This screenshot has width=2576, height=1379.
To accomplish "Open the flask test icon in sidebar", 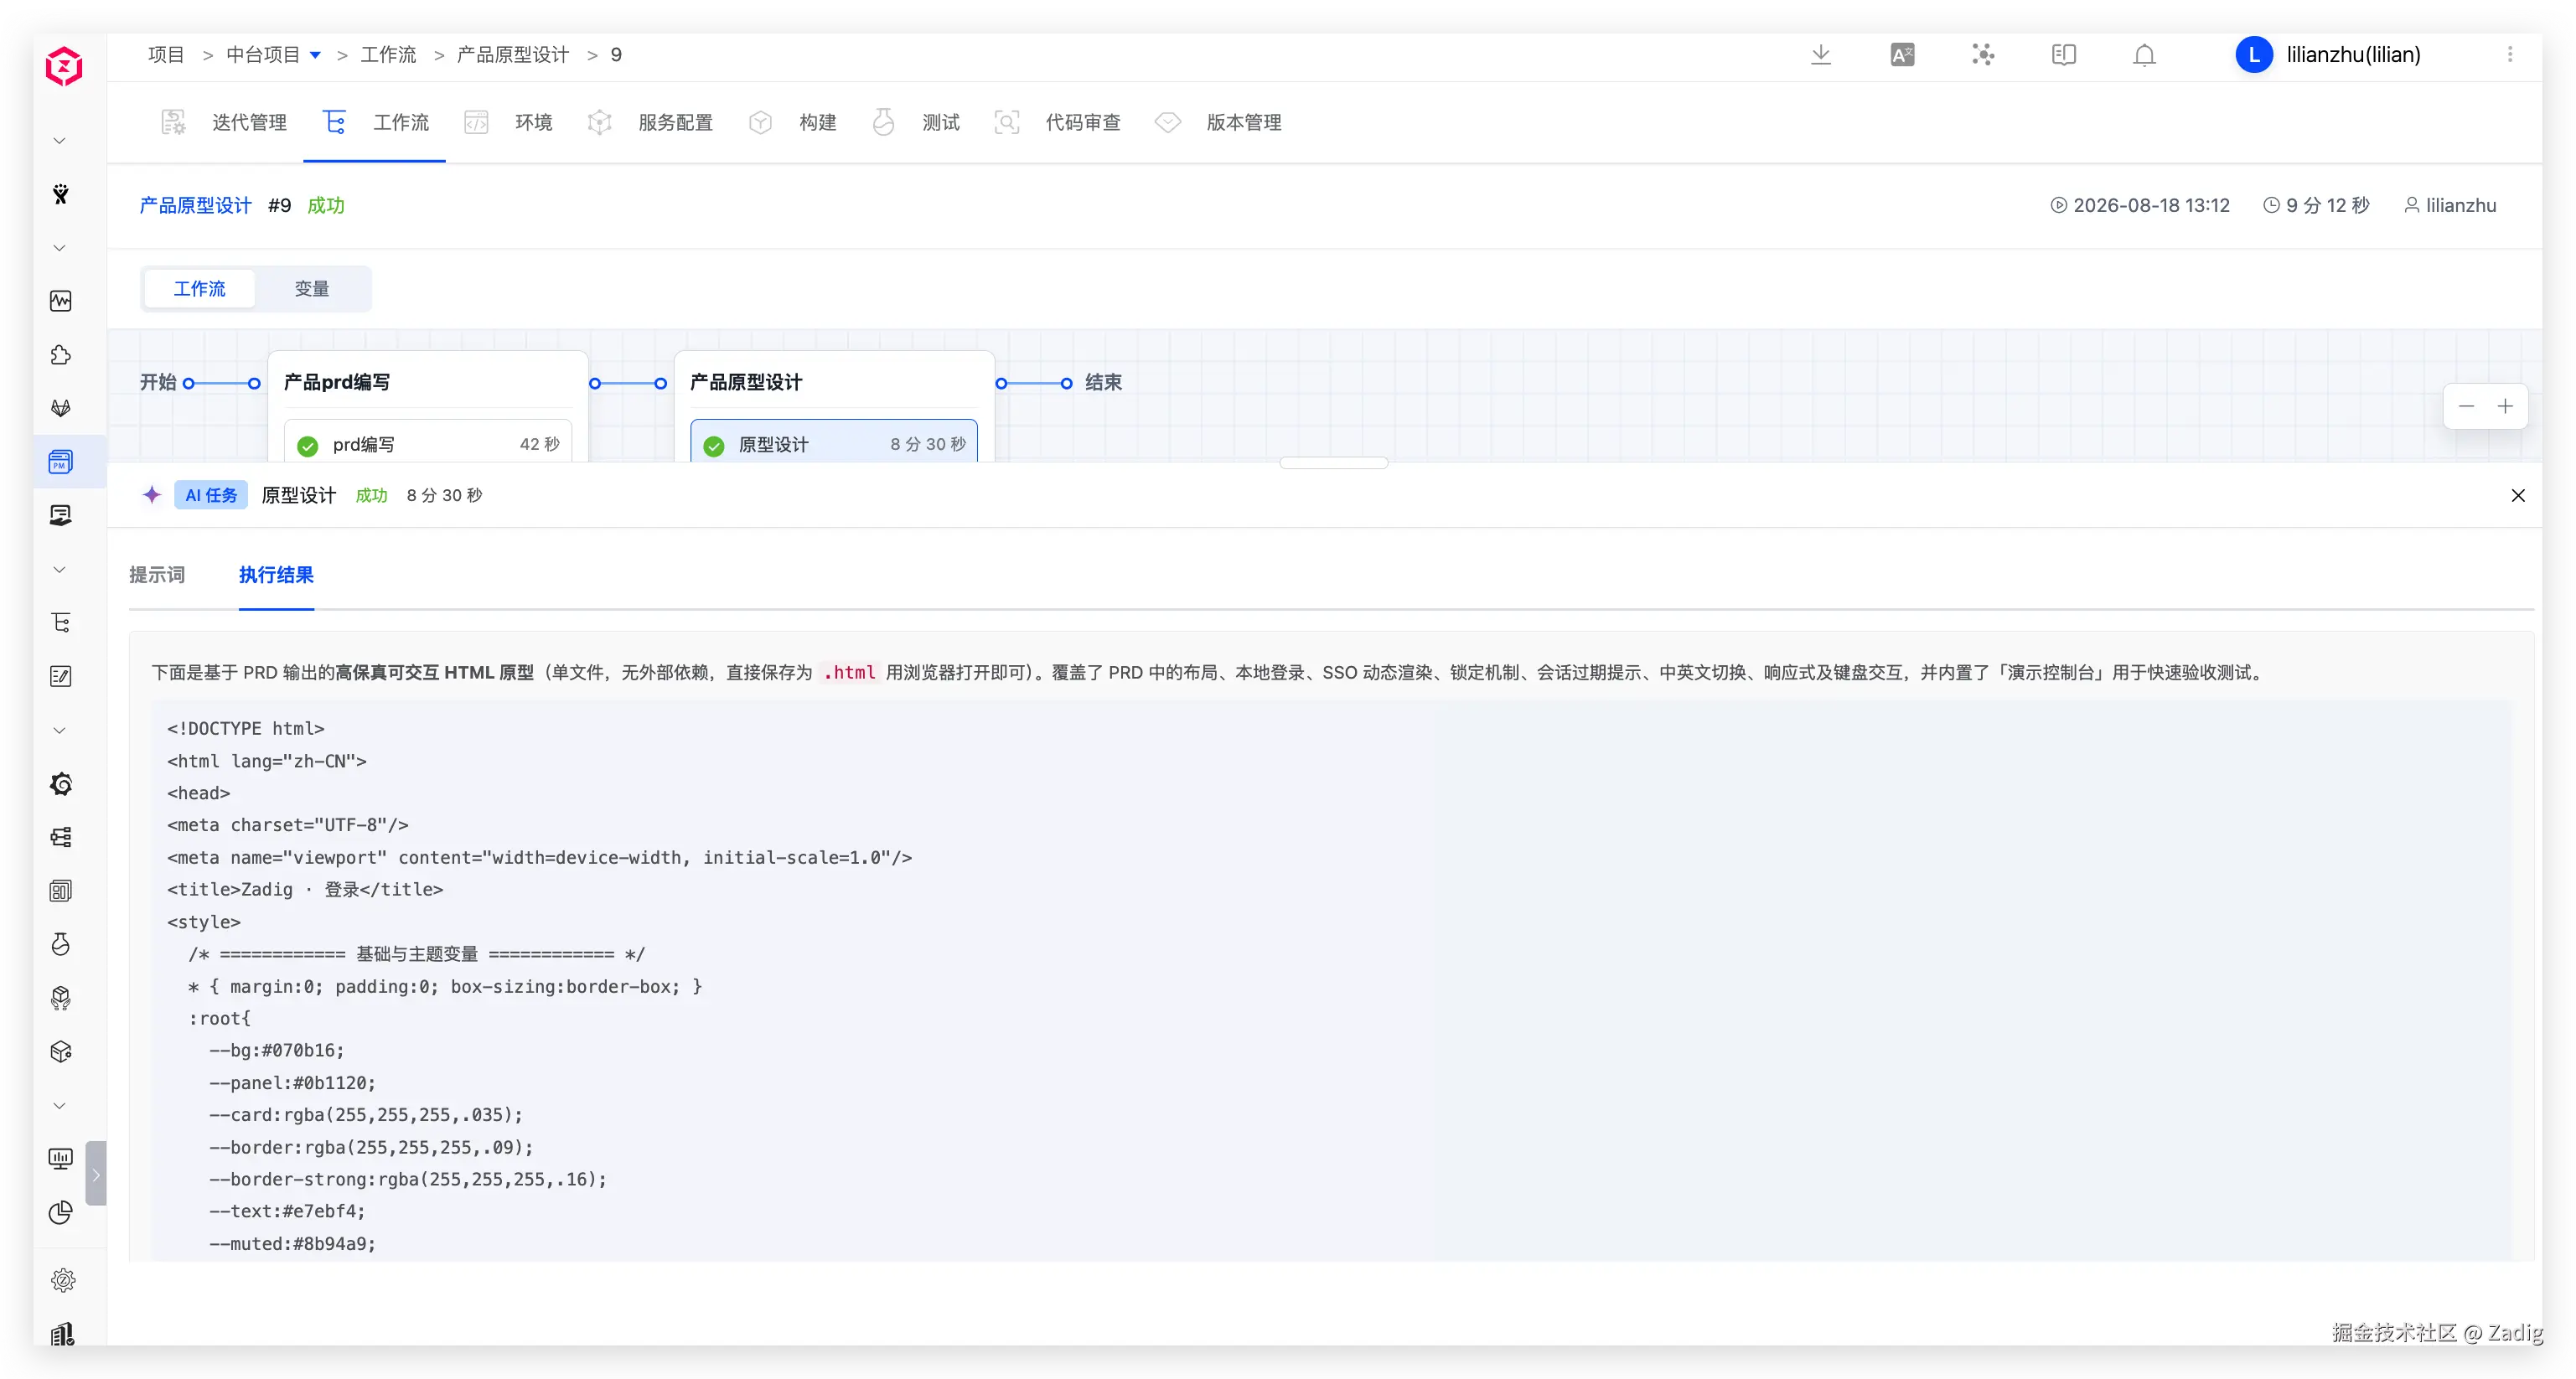I will coord(61,945).
